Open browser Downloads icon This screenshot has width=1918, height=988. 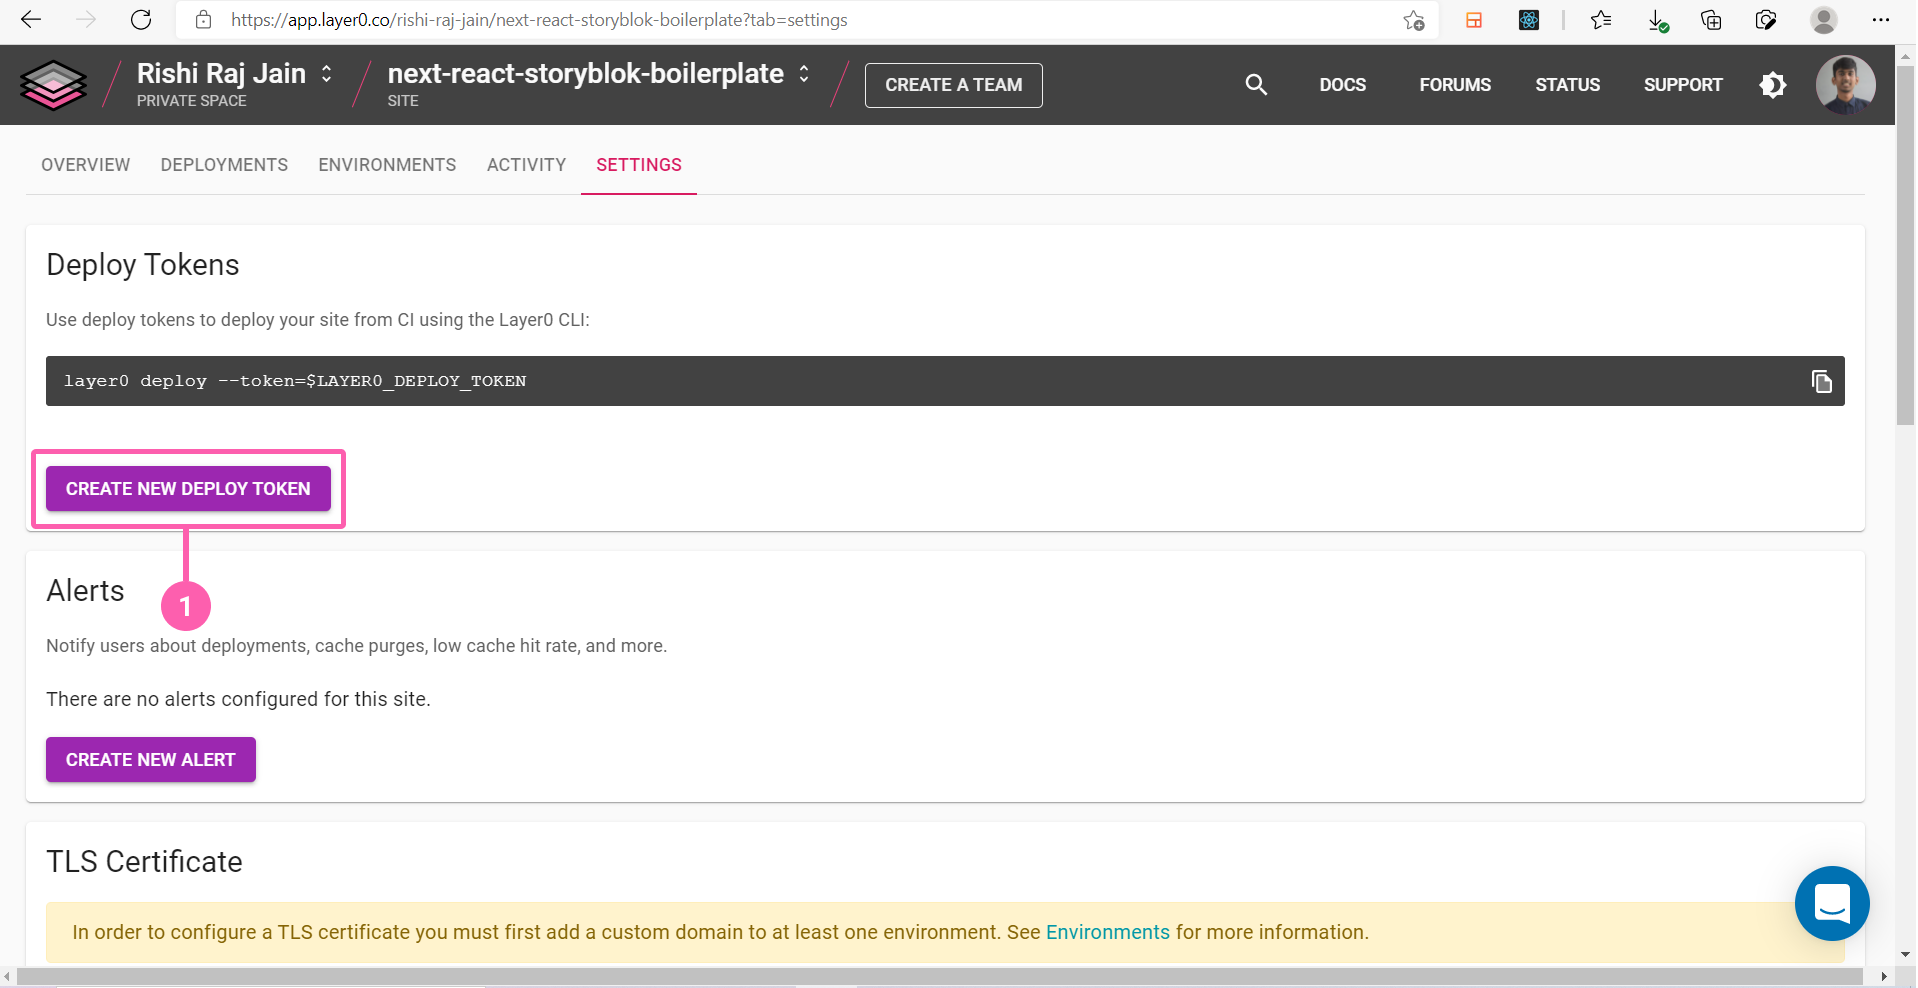(1657, 20)
